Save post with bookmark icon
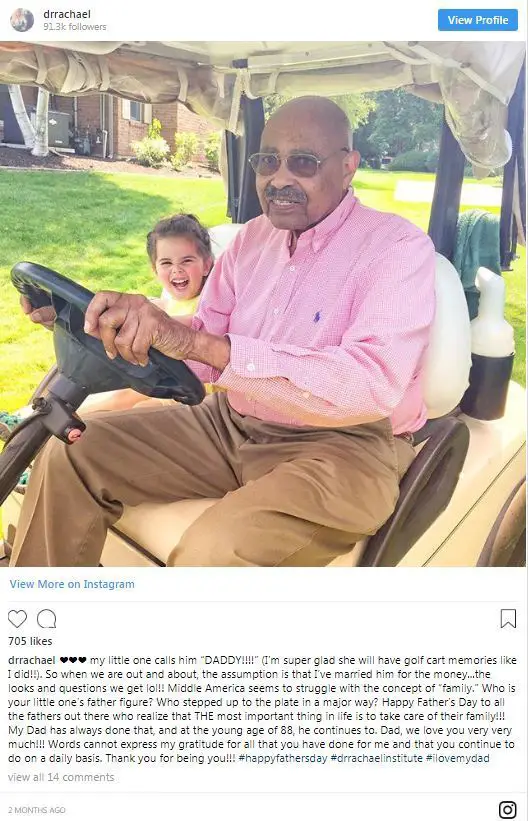Screen dimensions: 528x821 click(508, 618)
